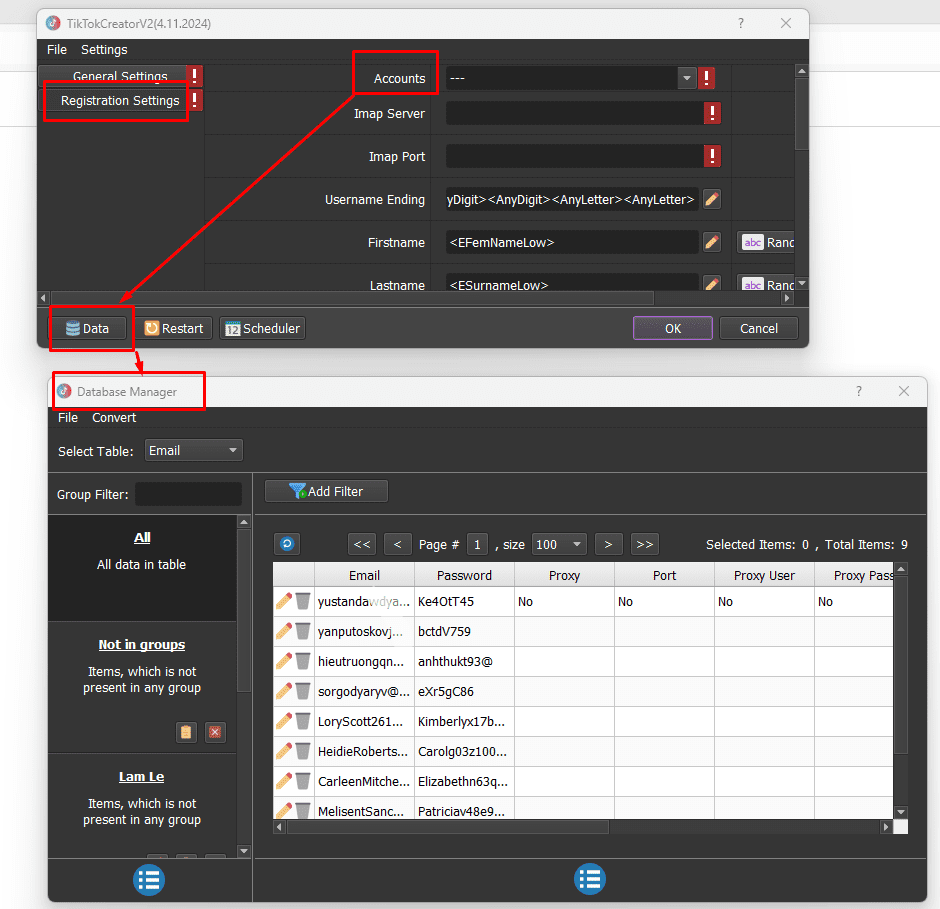This screenshot has height=909, width=940.
Task: Click the Database Manager help question mark
Action: point(859,392)
